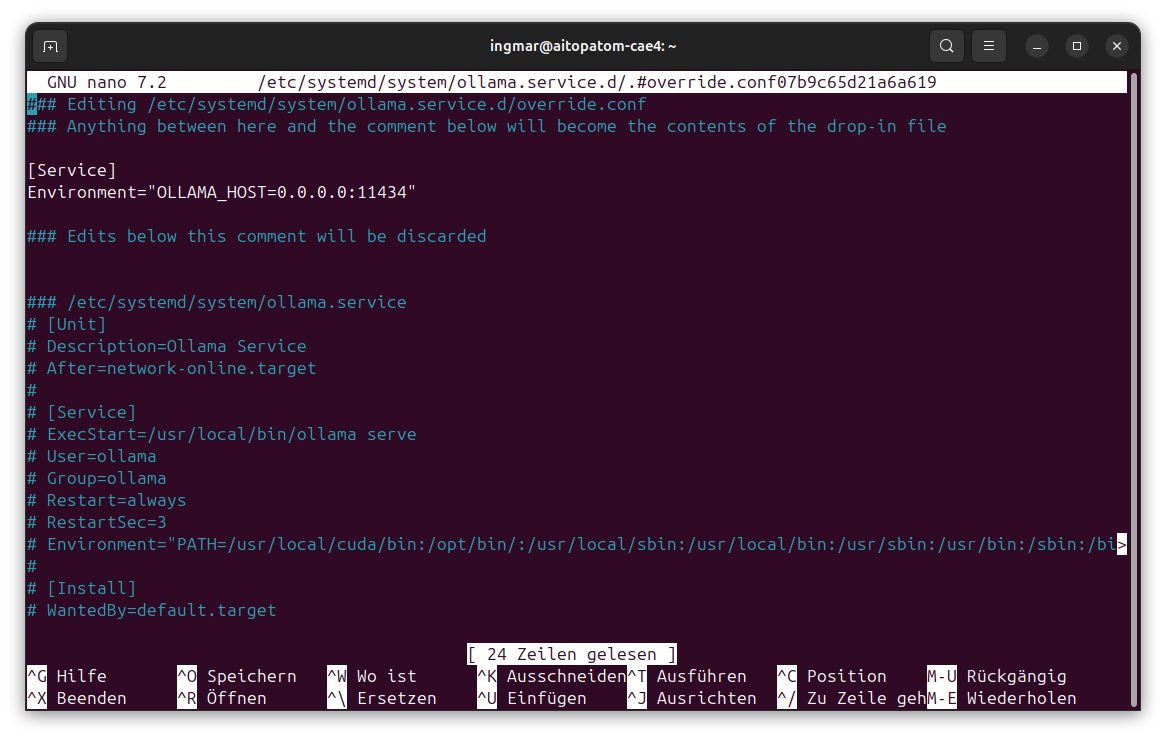Screen dimensions: 1166x739
Task: Click the Beenden shortcut label
Action: [x=91, y=698]
